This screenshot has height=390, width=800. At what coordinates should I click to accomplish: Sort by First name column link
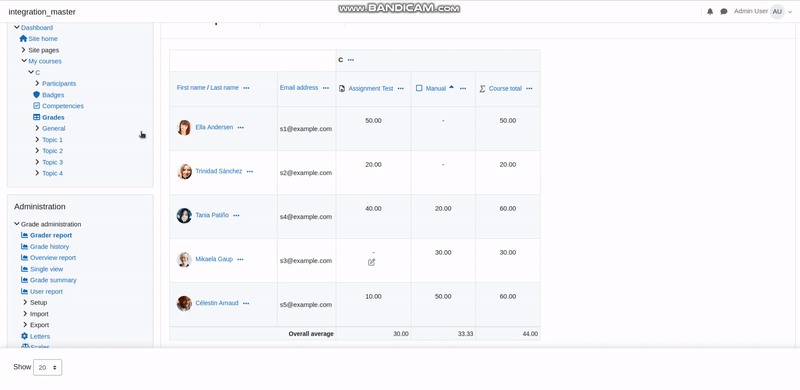click(191, 88)
